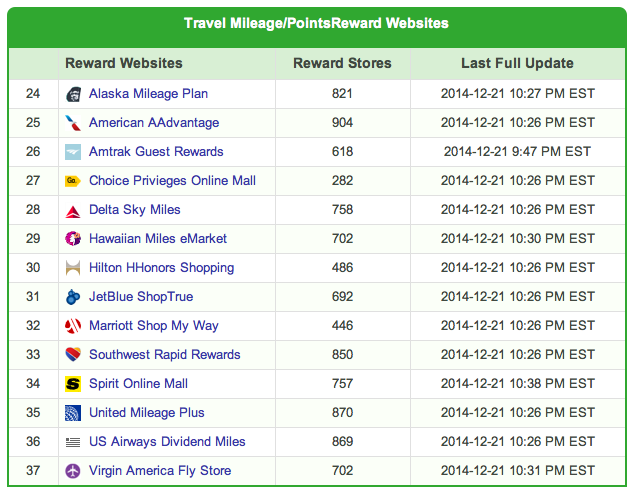Image resolution: width=635 pixels, height=499 pixels.
Task: Click the Amtrak Guest Rewards logo icon
Action: click(73, 152)
